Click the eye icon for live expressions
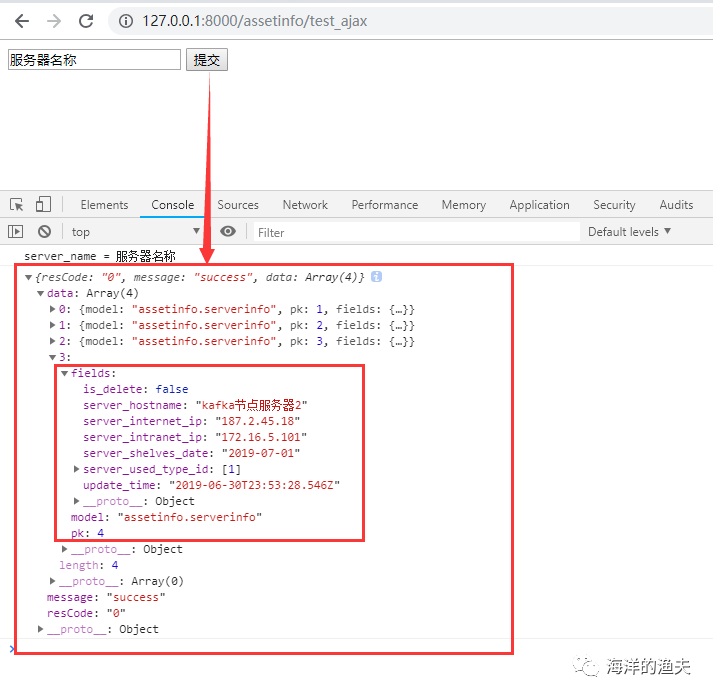The image size is (713, 697). (228, 231)
